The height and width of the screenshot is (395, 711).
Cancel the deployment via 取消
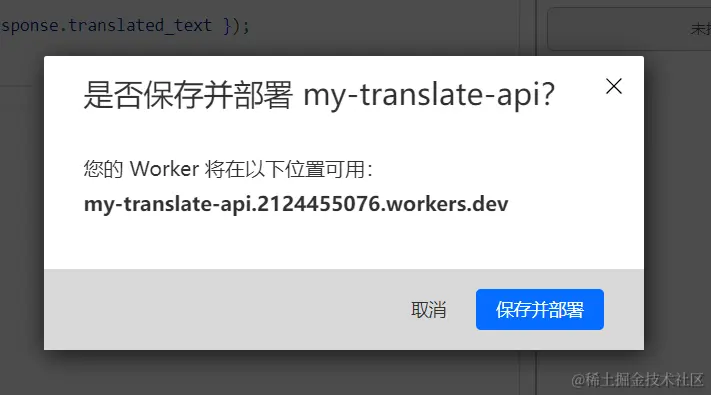click(x=429, y=310)
